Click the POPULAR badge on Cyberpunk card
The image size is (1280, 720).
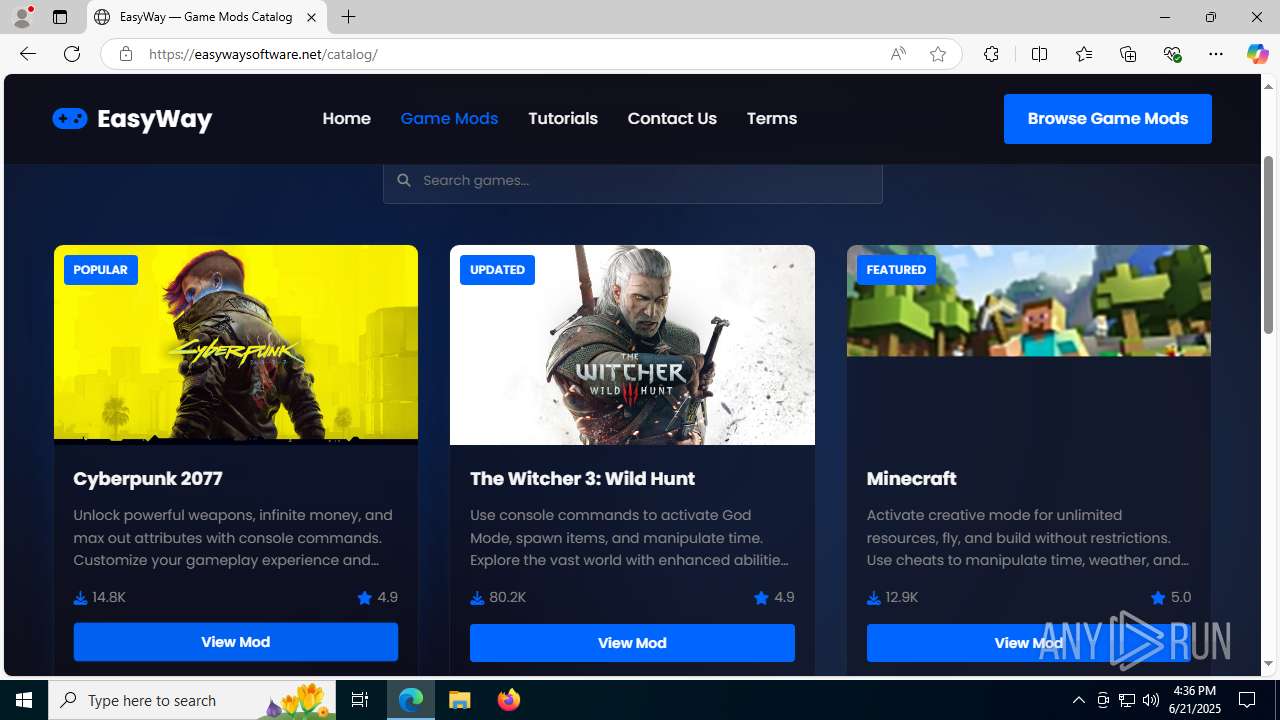point(101,270)
